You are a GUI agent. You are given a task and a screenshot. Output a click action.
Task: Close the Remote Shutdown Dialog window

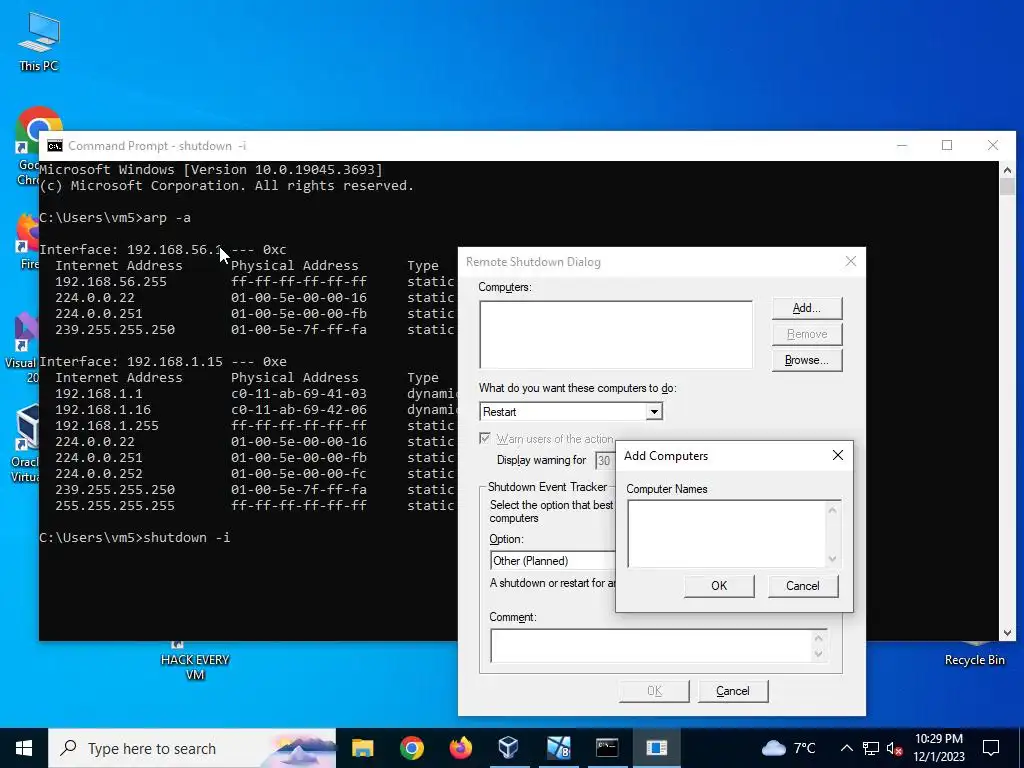(850, 261)
